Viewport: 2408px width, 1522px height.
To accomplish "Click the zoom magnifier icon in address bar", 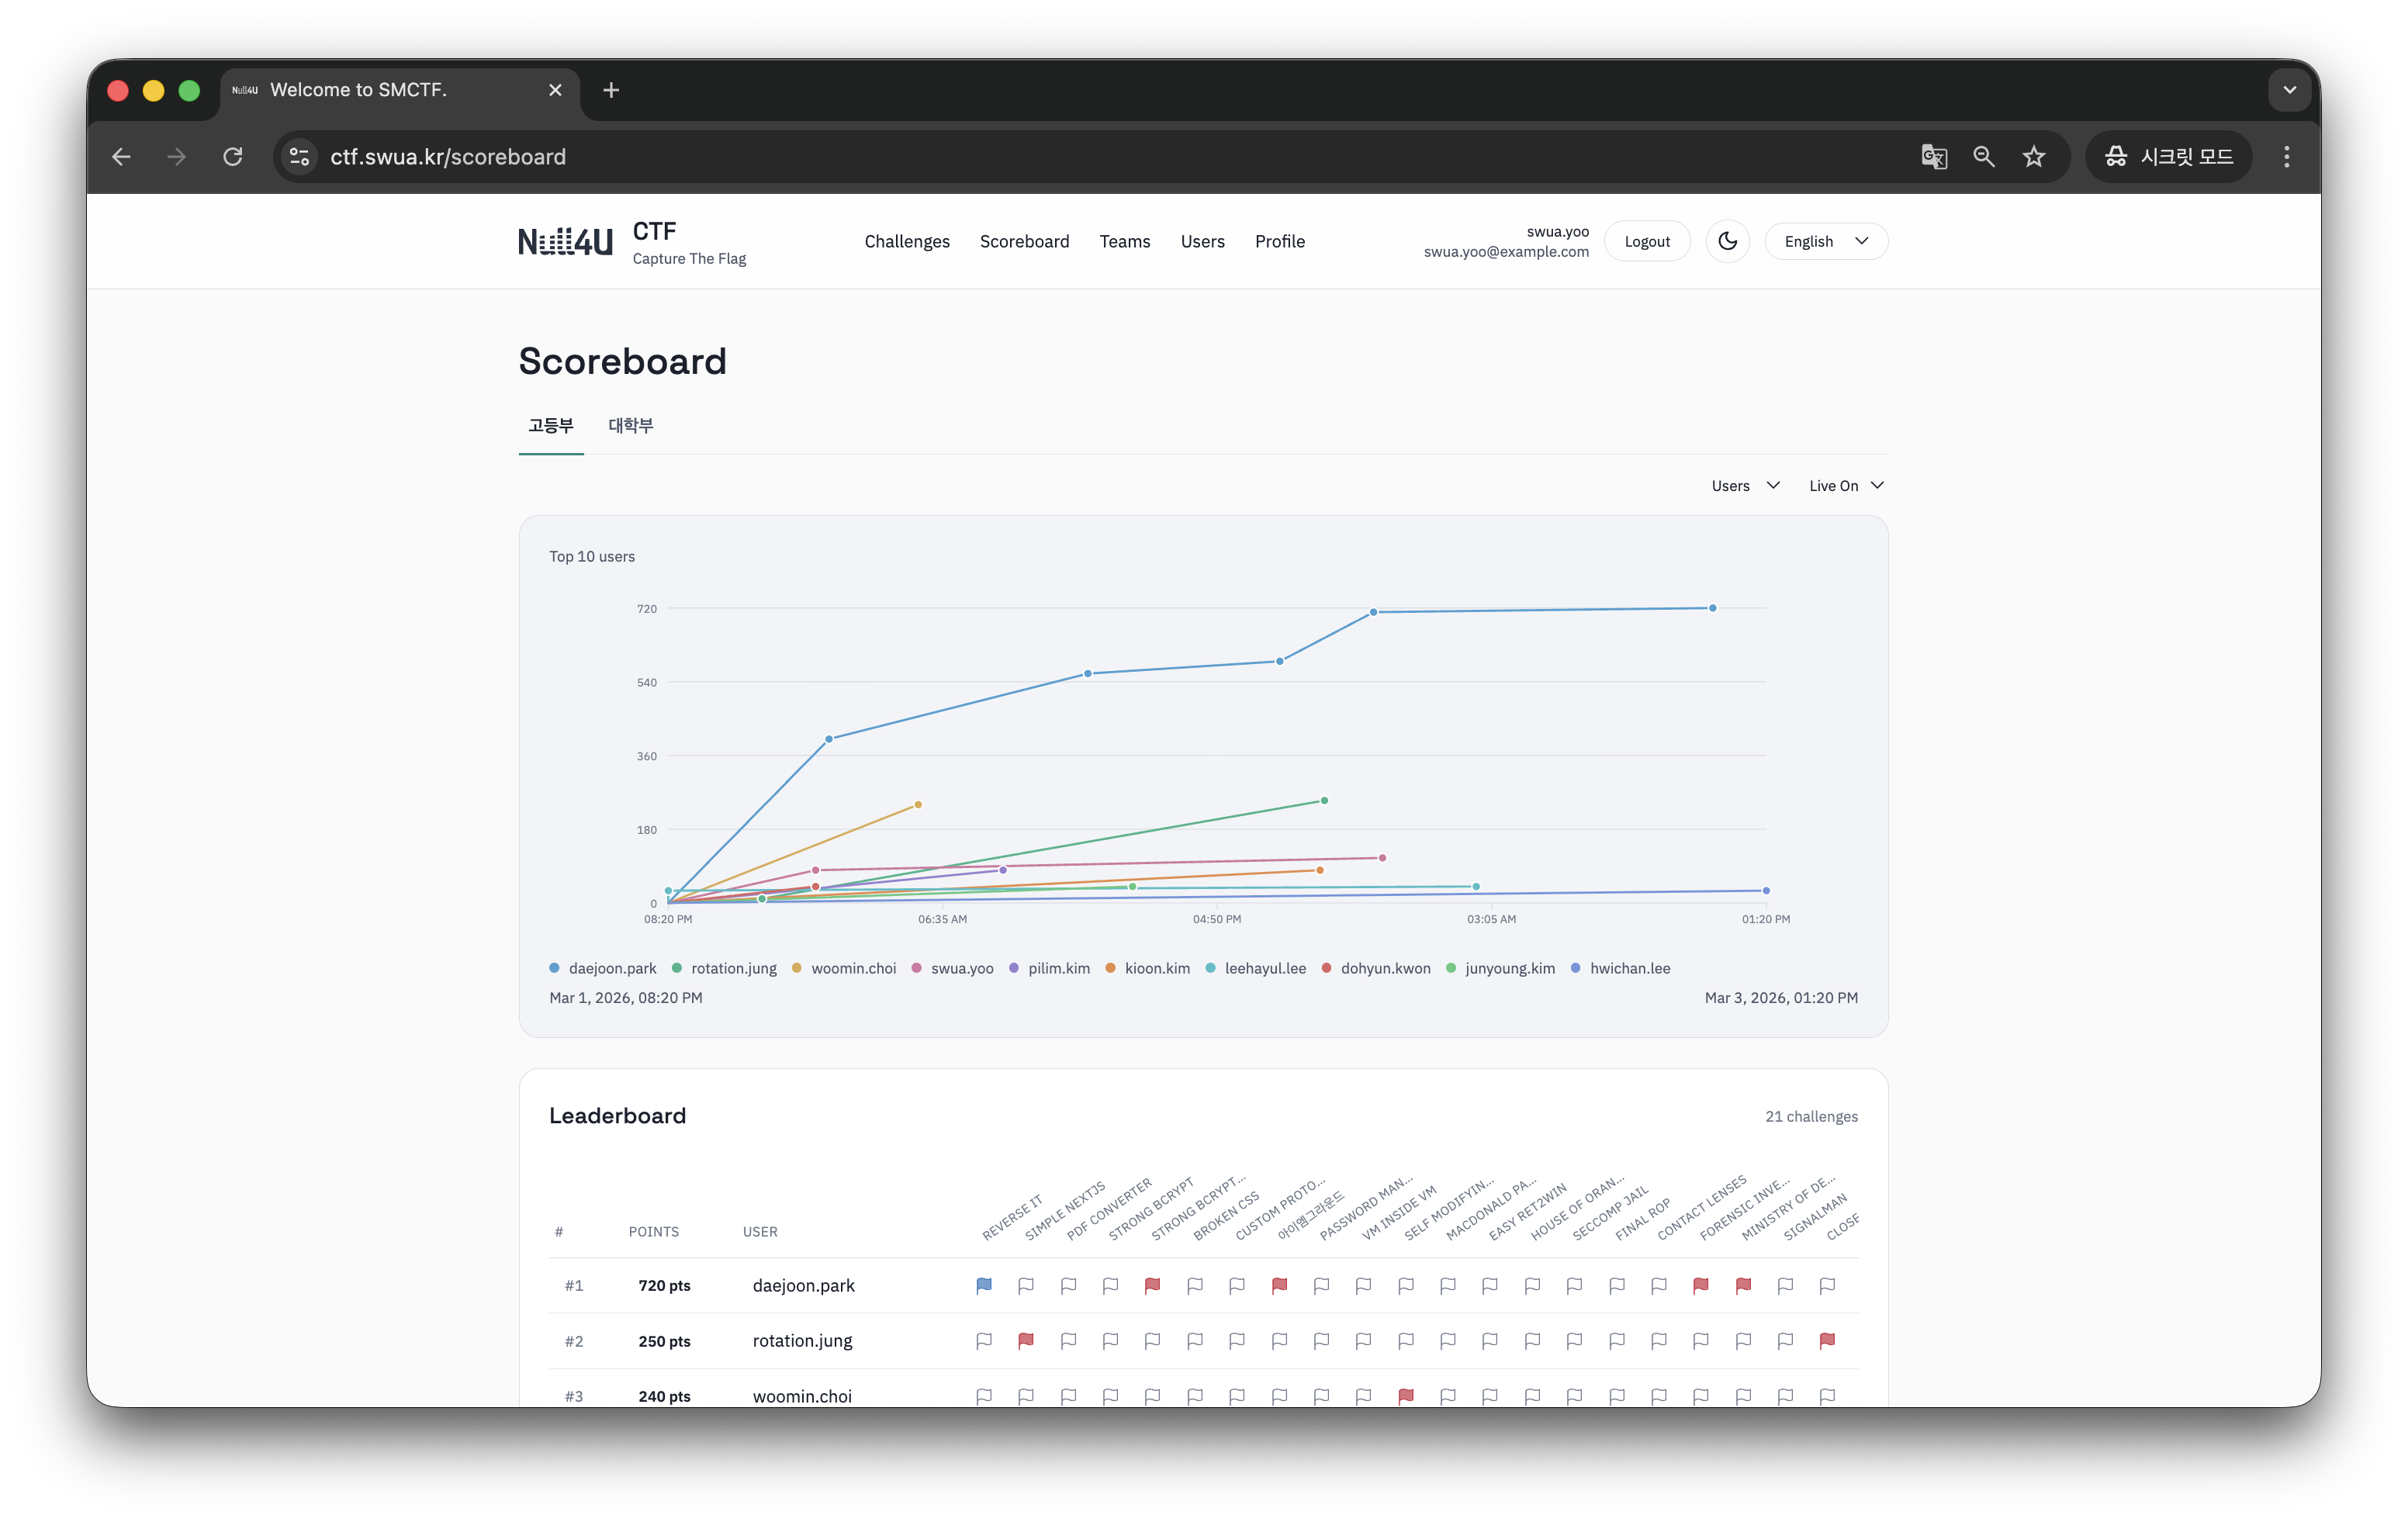I will click(x=1983, y=157).
